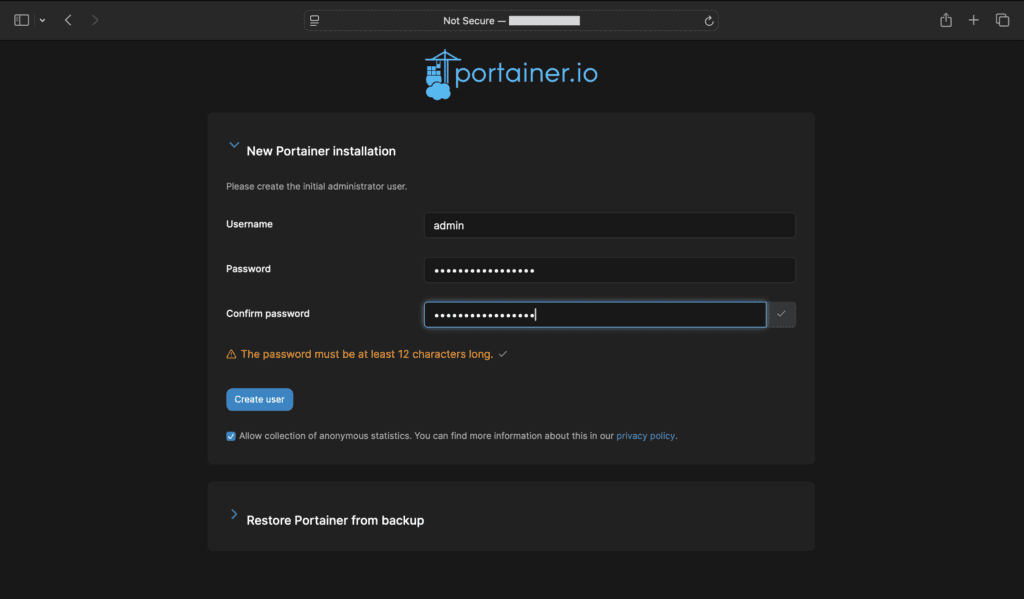1024x599 pixels.
Task: Toggle the Safari sidebar icon
Action: click(x=22, y=20)
